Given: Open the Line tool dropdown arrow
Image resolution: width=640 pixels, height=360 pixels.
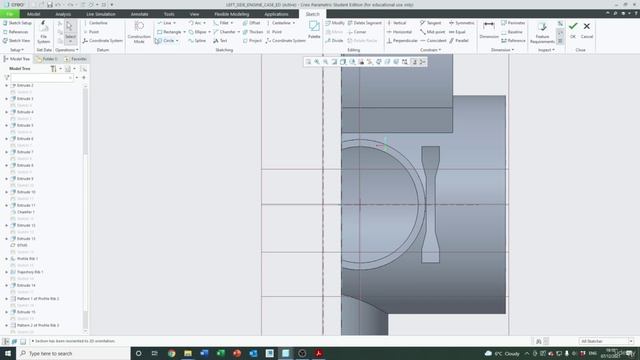Looking at the screenshot, I should [x=175, y=23].
